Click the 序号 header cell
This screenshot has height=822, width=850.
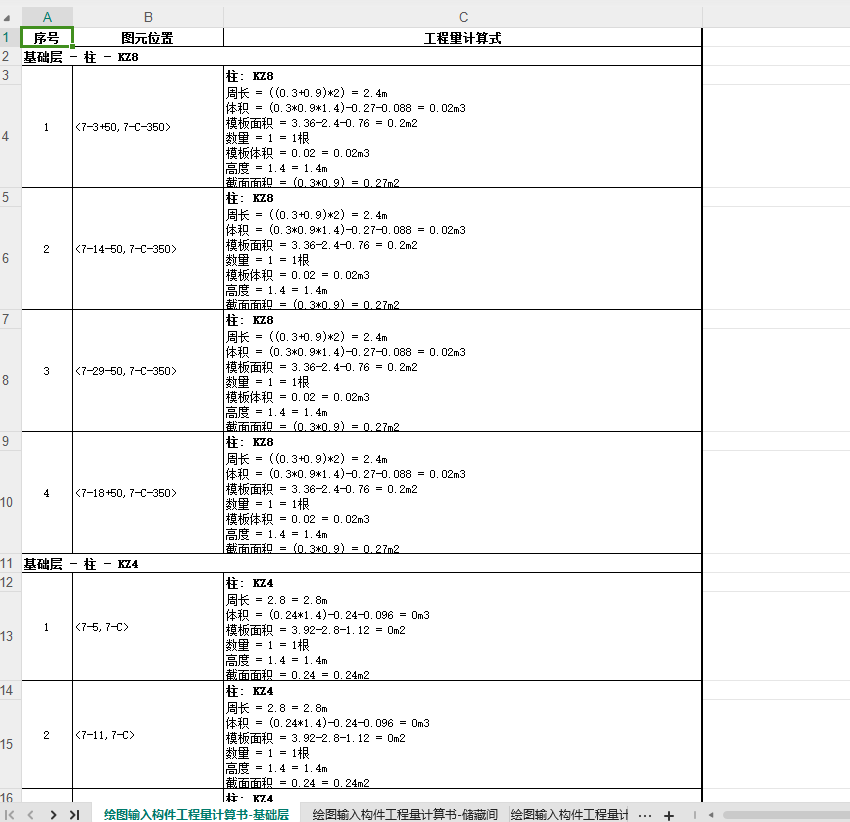[x=47, y=37]
